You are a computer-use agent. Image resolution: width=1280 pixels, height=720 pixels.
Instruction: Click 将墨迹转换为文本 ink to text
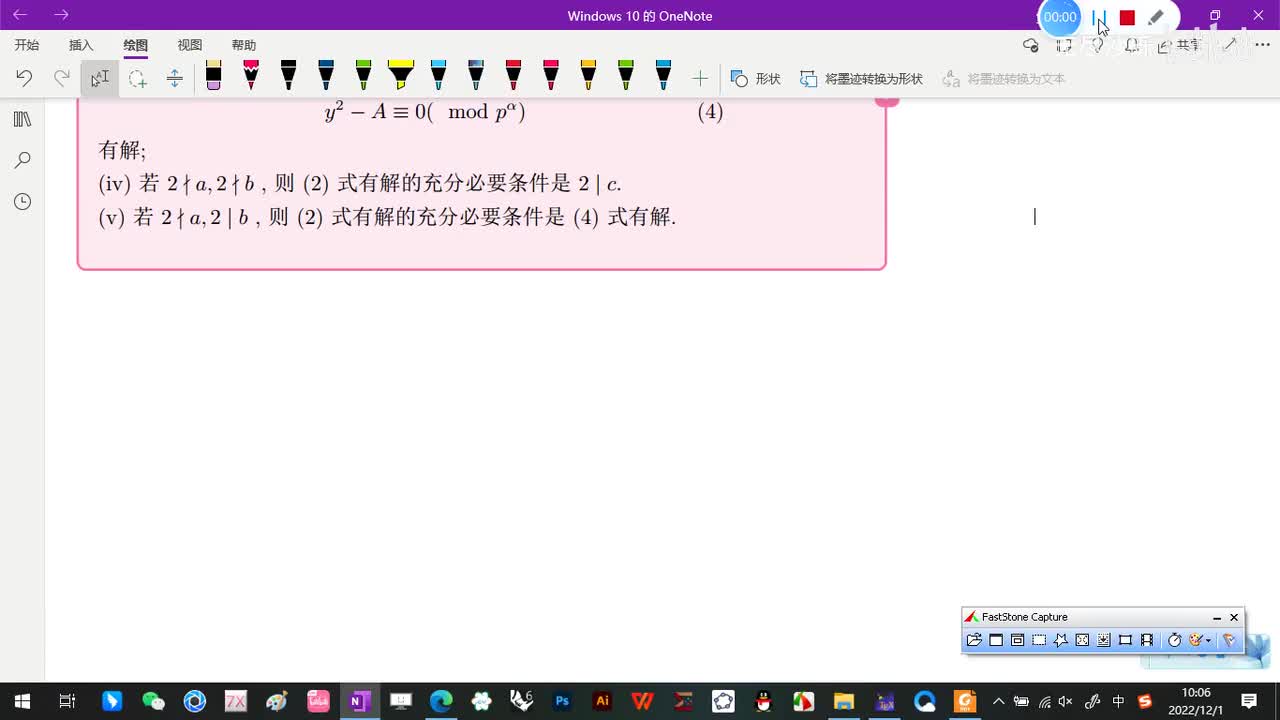[x=1004, y=78]
